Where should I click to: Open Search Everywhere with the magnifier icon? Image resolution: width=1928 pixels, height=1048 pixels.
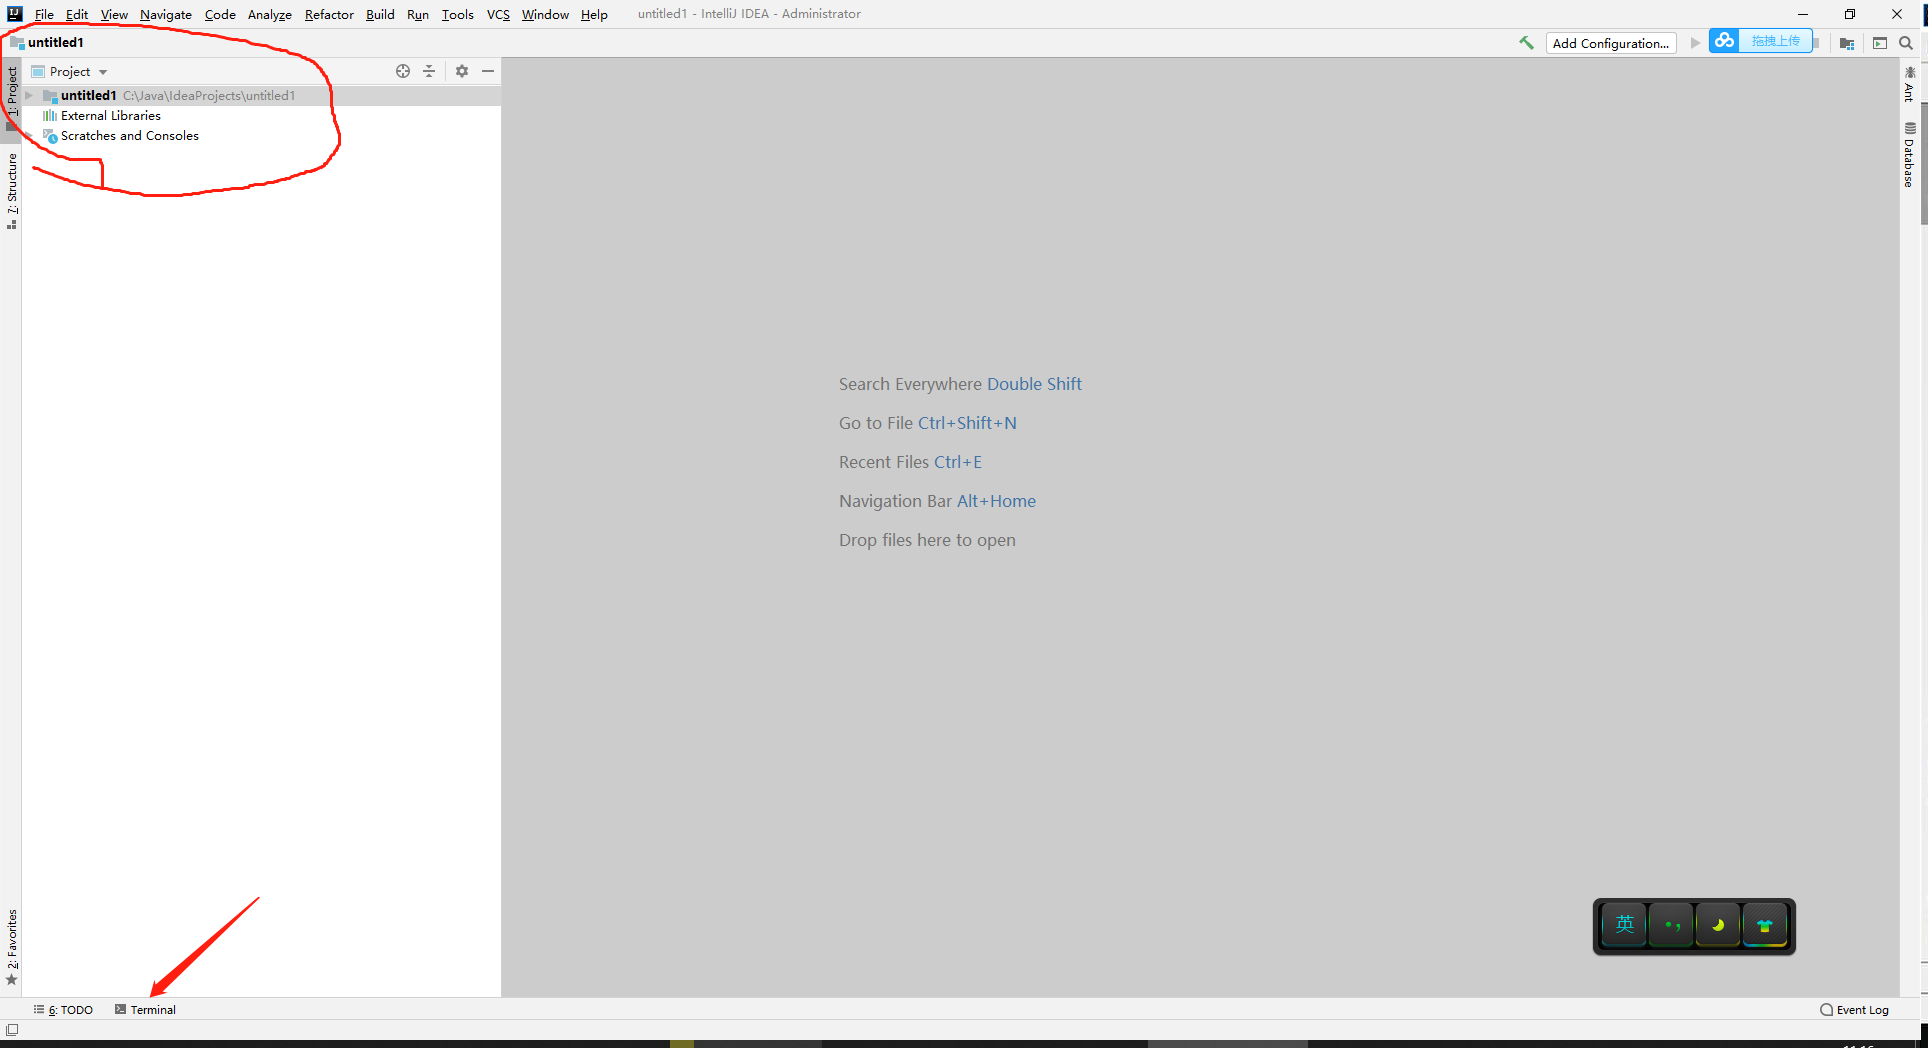tap(1906, 43)
